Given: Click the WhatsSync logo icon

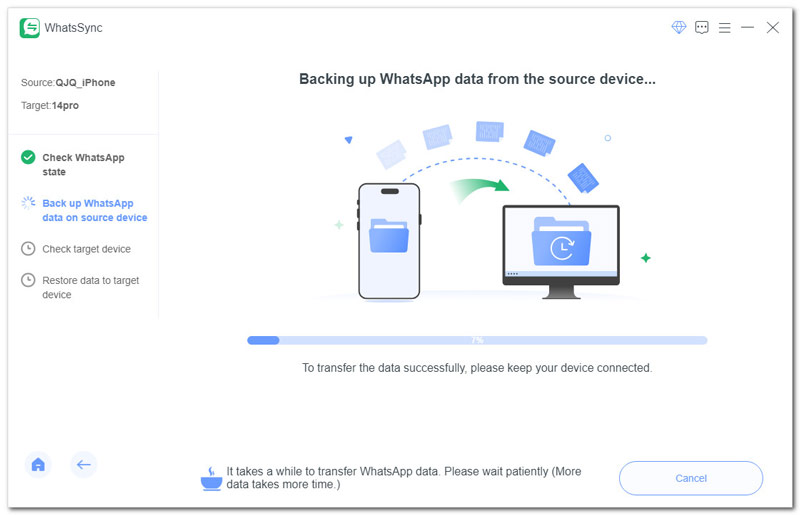Looking at the screenshot, I should point(30,28).
